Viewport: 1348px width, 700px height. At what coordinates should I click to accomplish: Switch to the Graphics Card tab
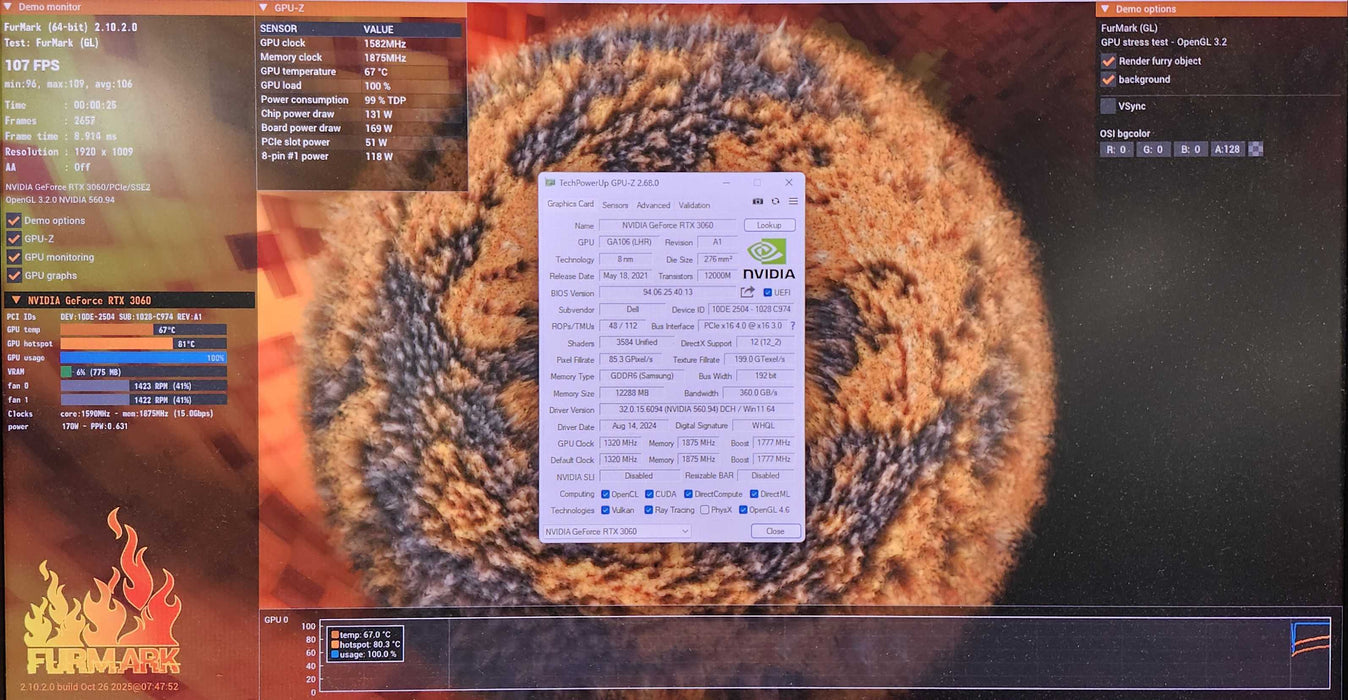(570, 204)
